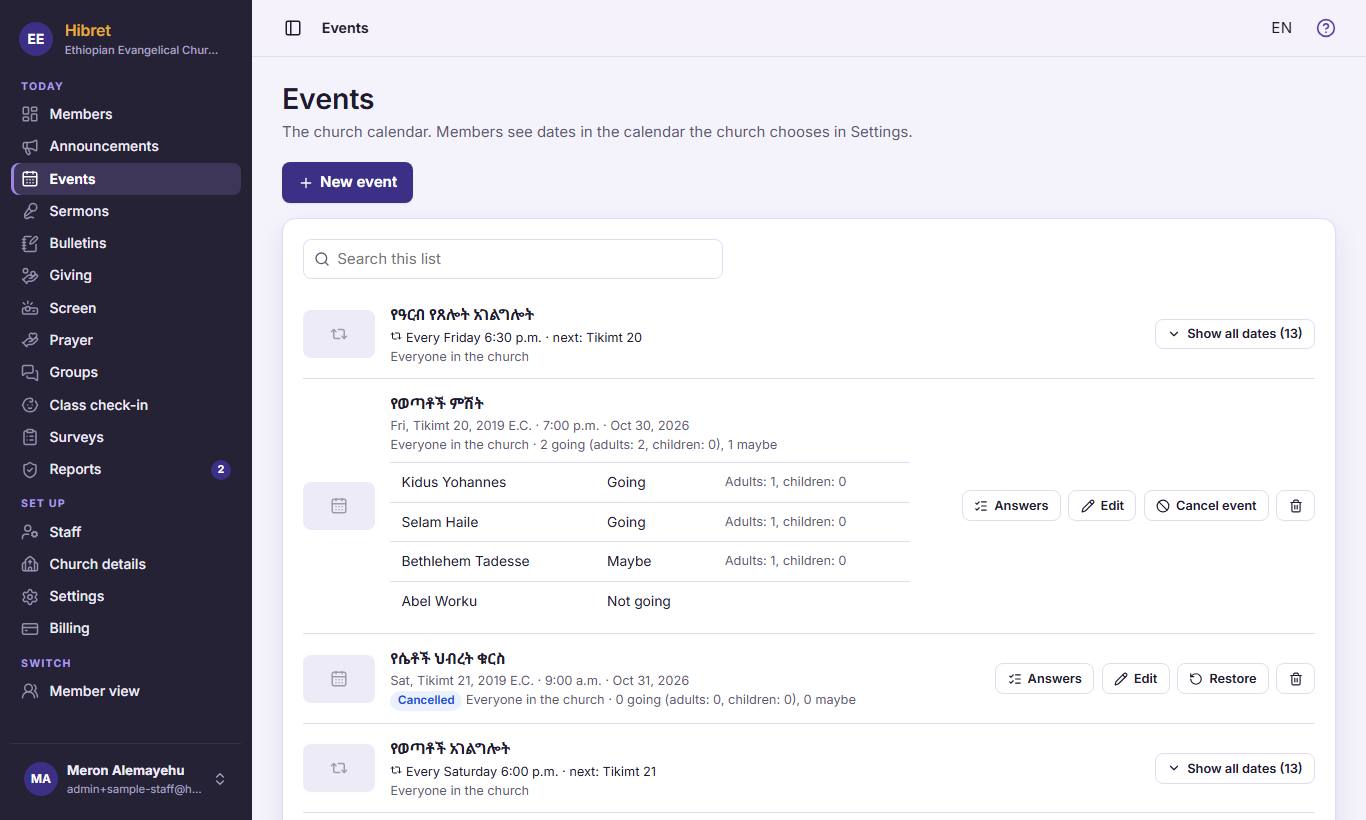Click the Screen icon in sidebar
The image size is (1366, 820).
[30, 308]
